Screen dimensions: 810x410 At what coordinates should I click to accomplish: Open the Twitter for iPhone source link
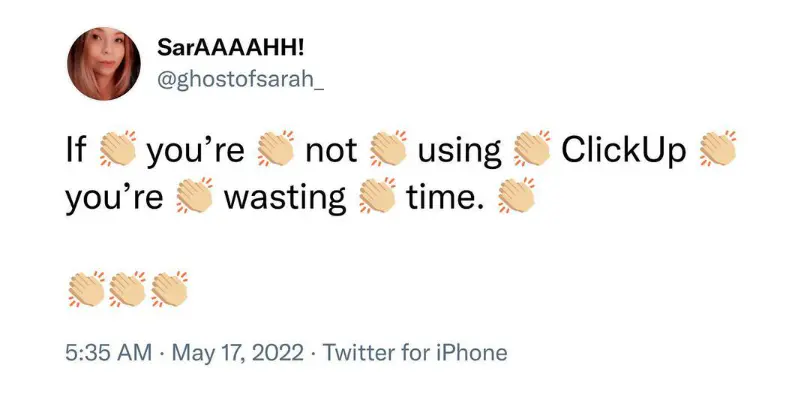coord(416,352)
